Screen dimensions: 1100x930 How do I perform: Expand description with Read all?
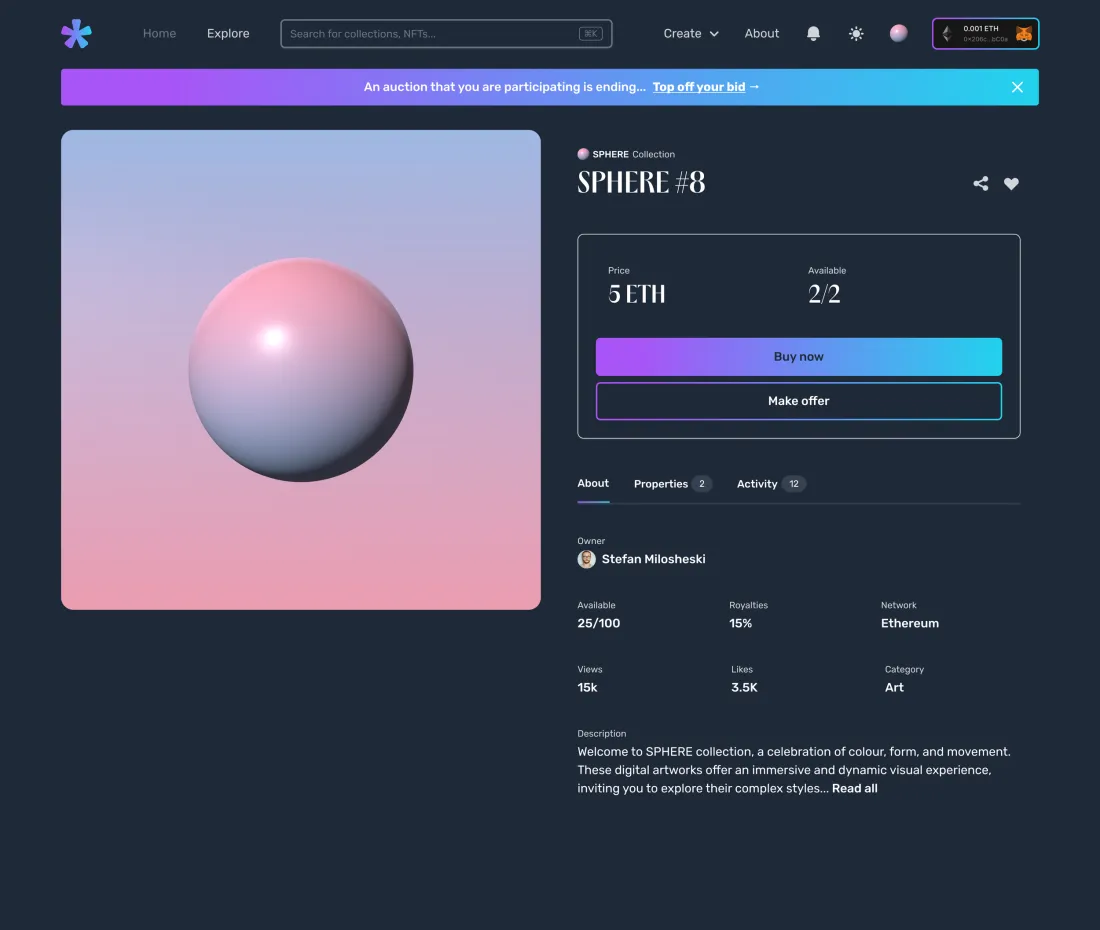[x=854, y=788]
